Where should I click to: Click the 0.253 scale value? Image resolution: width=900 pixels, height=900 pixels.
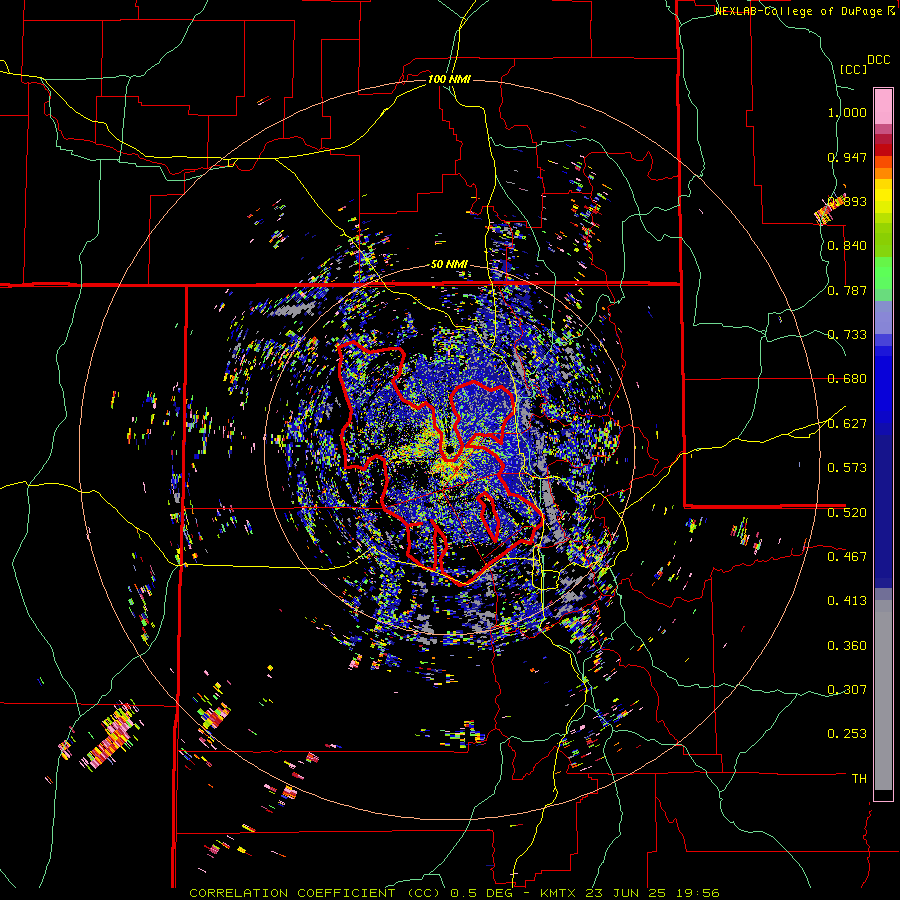coord(847,734)
